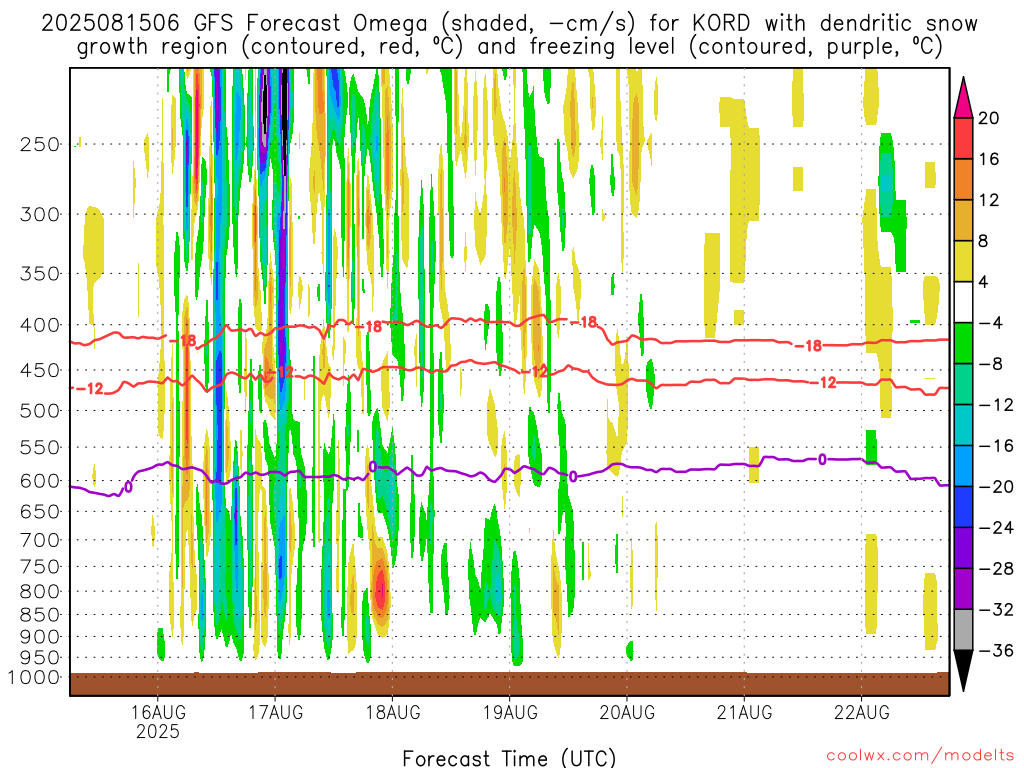Click the 1000 pressure level label
Image resolution: width=1024 pixels, height=768 pixels.
click(33, 677)
